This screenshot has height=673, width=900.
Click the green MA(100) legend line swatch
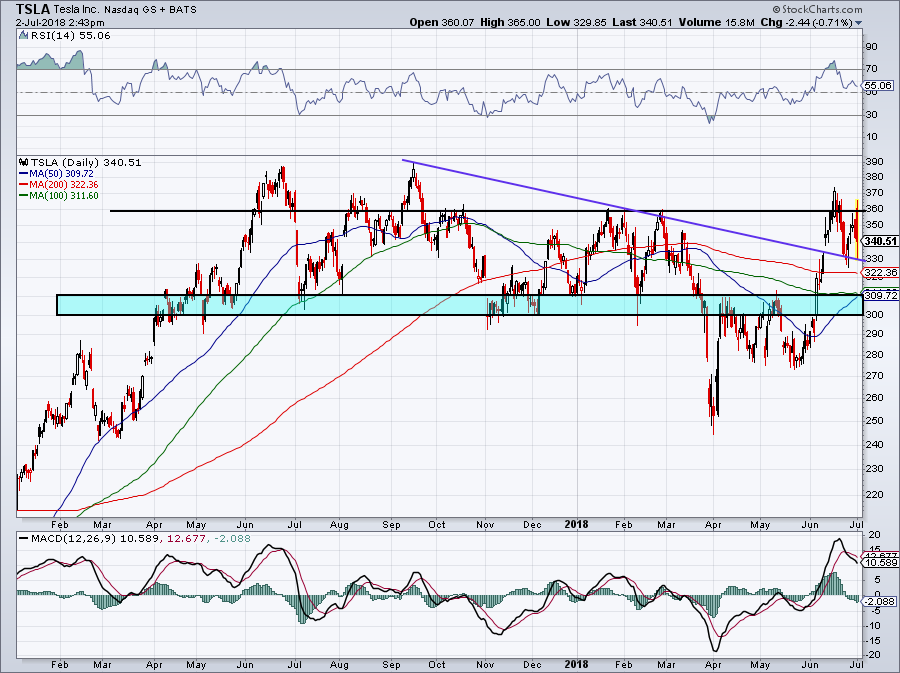[24, 196]
